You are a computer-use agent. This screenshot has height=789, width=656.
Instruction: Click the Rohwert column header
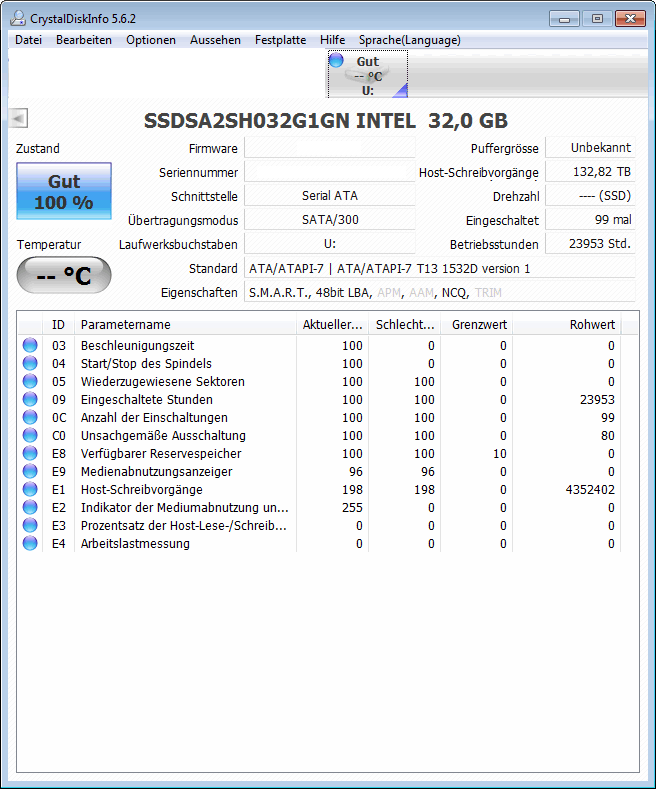pyautogui.click(x=566, y=325)
